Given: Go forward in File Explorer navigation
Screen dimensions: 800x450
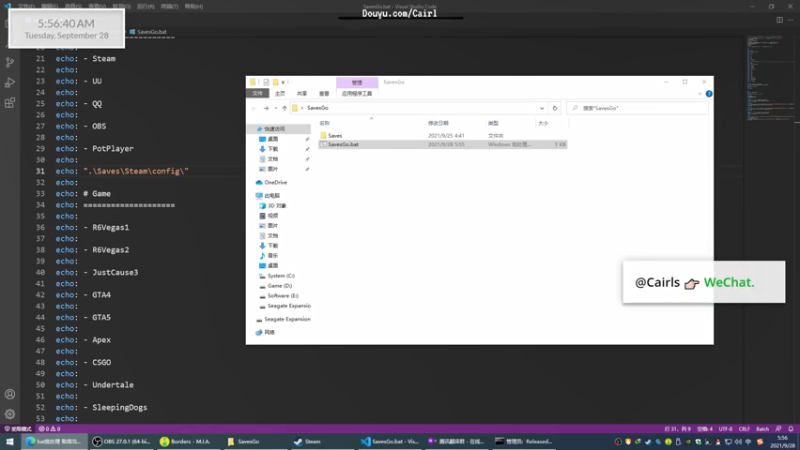Looking at the screenshot, I should [266, 108].
